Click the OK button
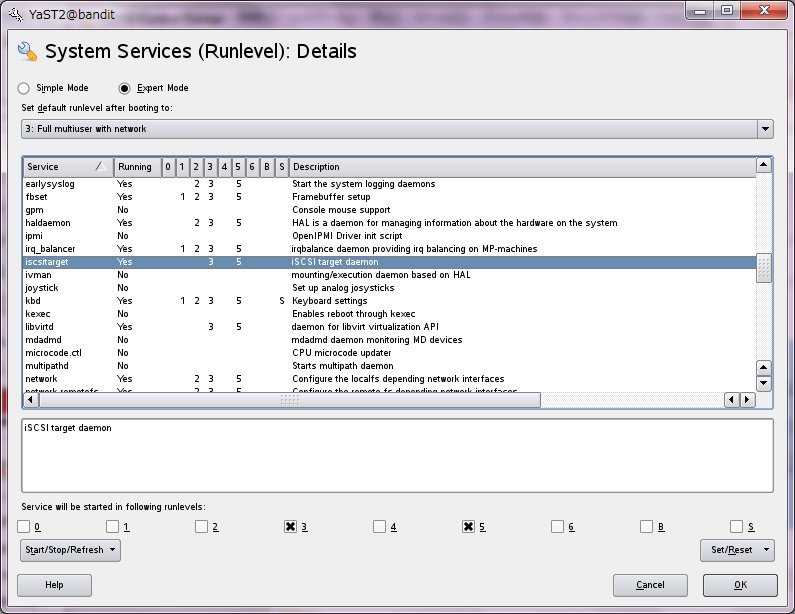Screen dimensions: 795x614 pos(740,585)
